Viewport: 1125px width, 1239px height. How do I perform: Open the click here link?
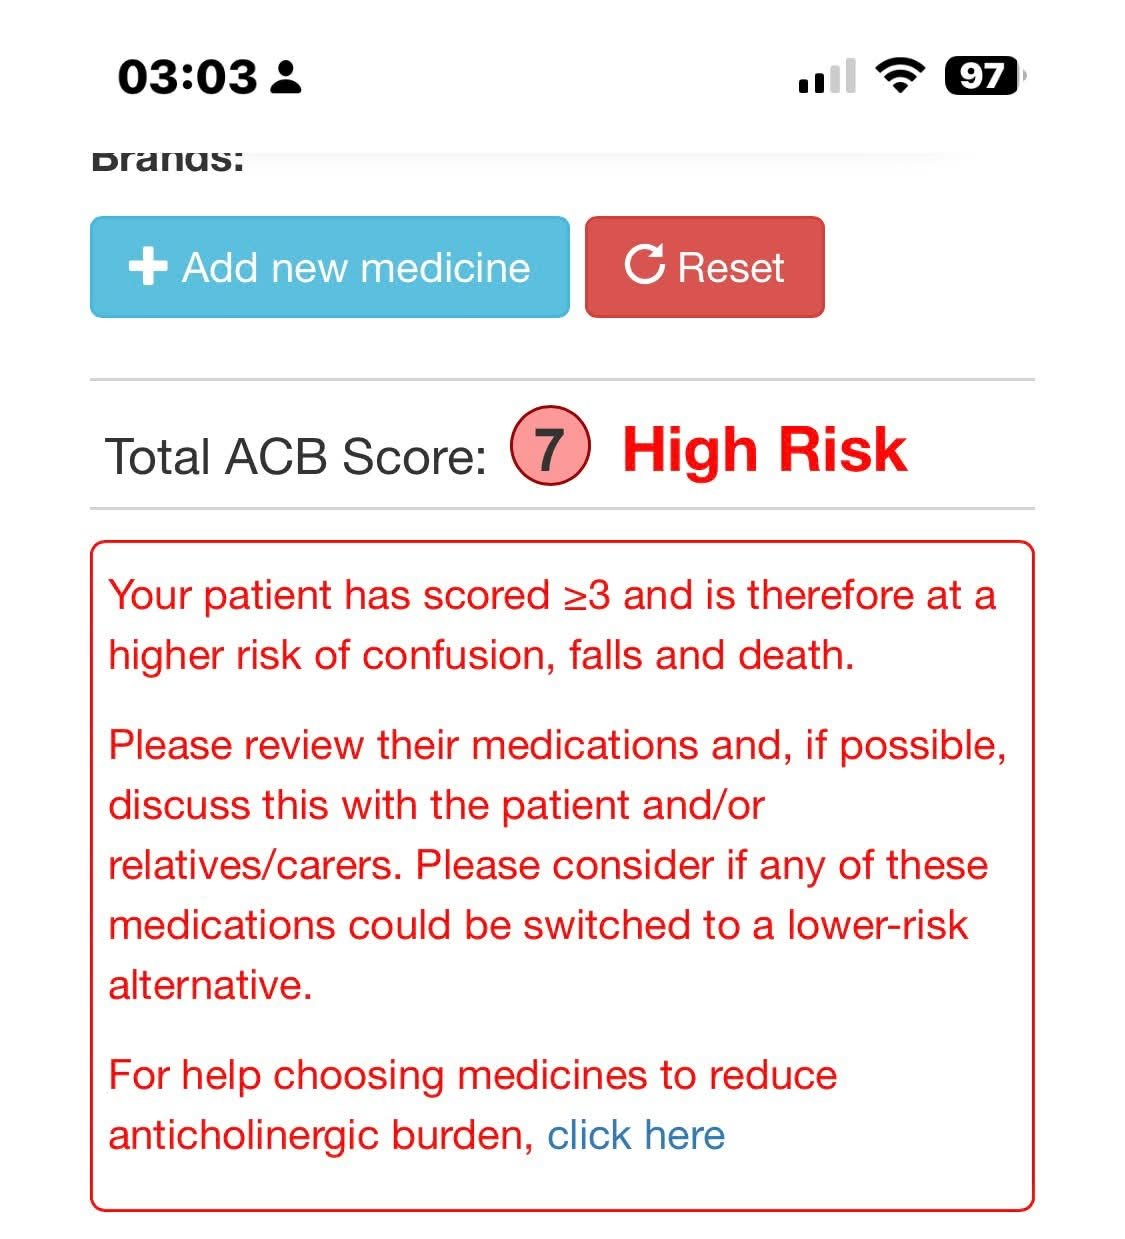click(x=636, y=1135)
